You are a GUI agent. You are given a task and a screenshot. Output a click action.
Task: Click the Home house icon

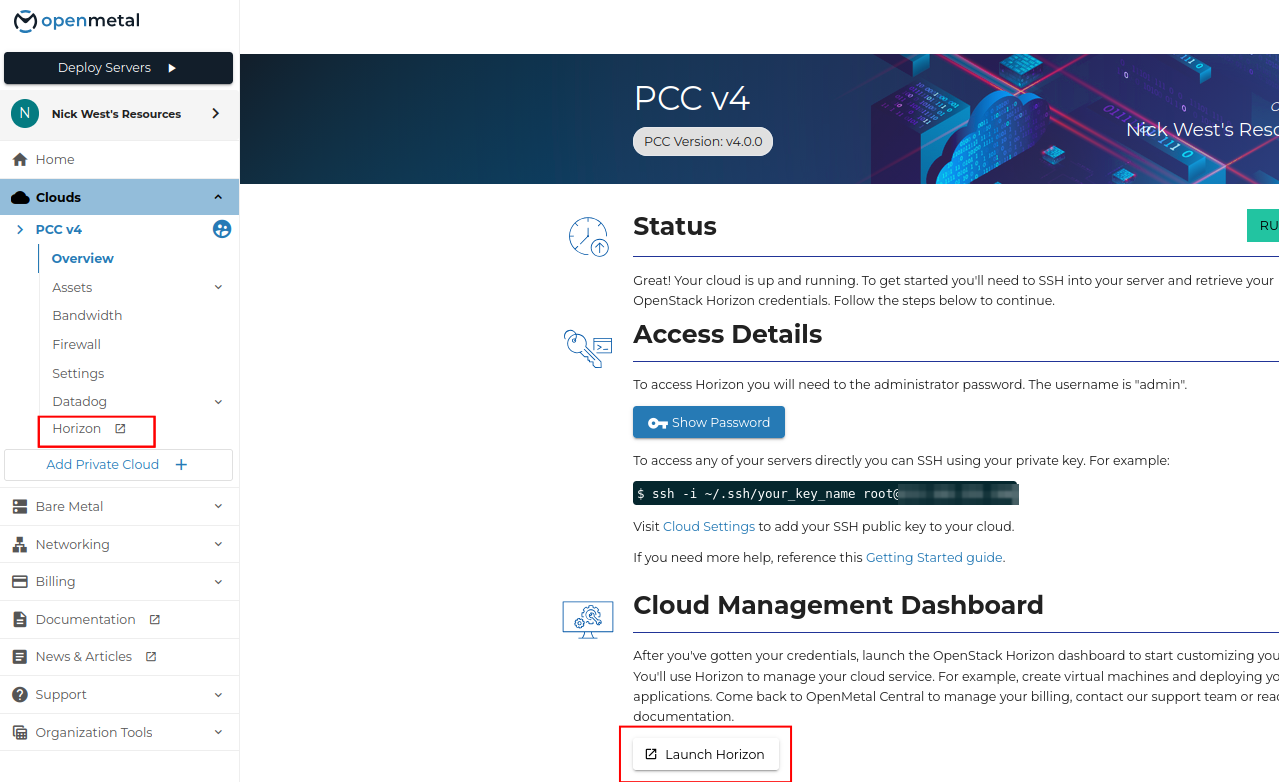point(19,160)
